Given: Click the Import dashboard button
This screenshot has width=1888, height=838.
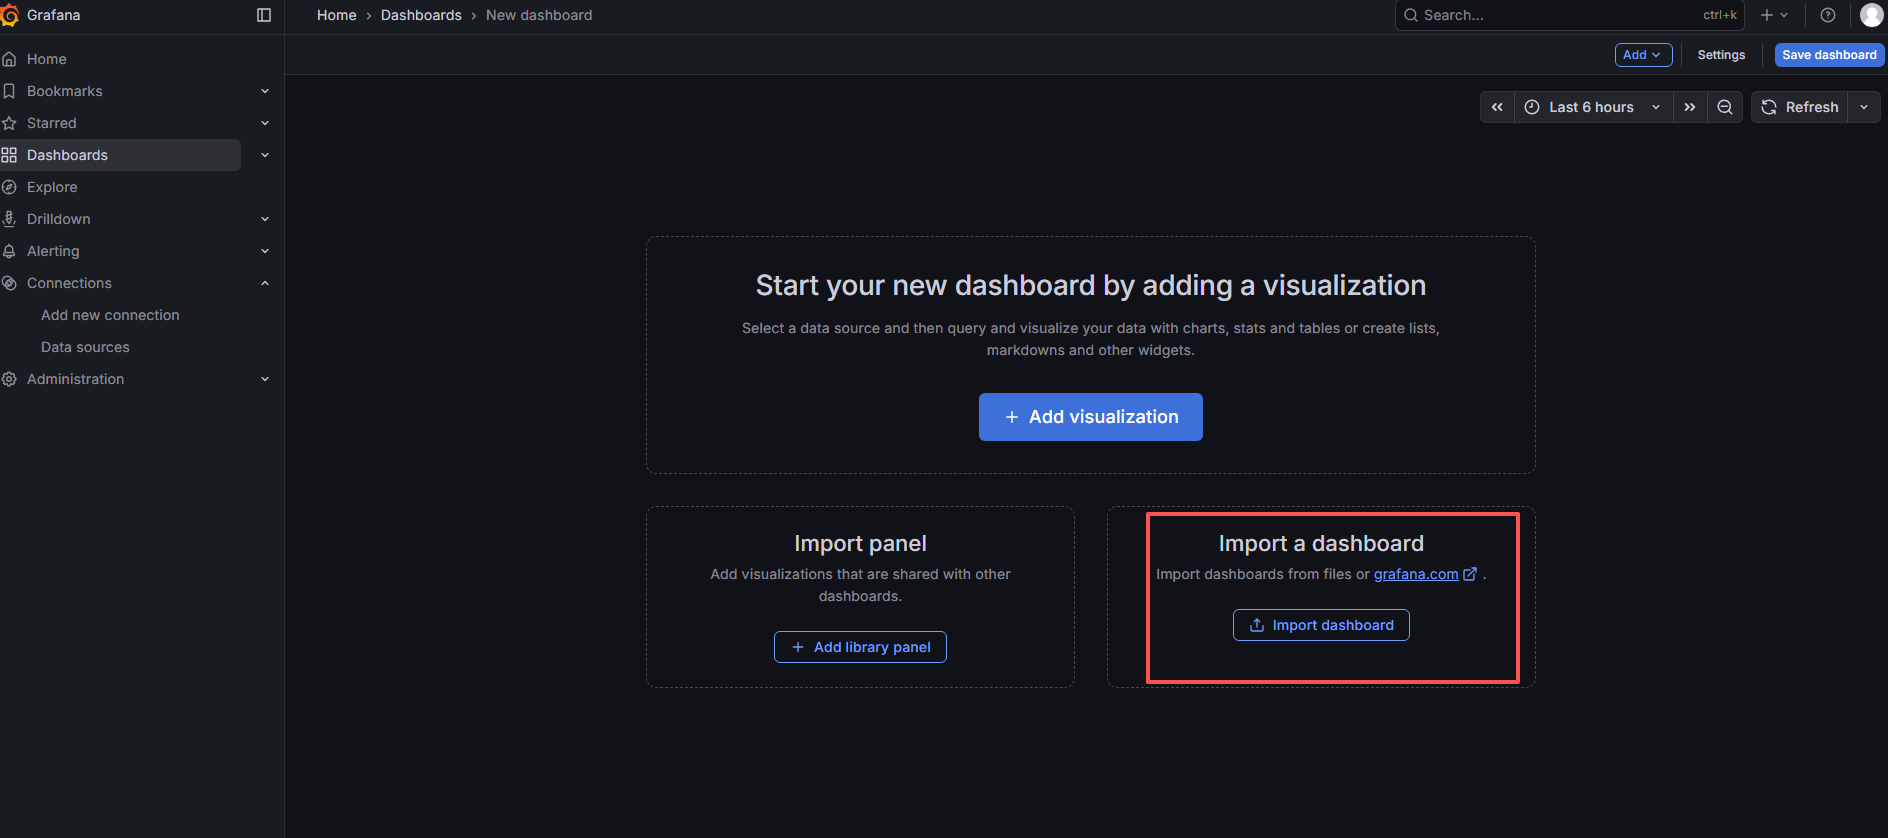Looking at the screenshot, I should (1321, 625).
